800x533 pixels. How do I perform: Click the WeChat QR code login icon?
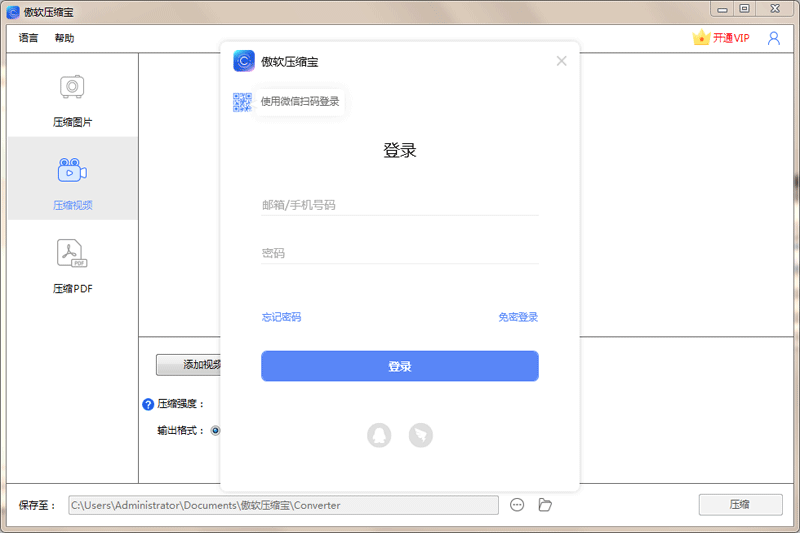[x=242, y=101]
